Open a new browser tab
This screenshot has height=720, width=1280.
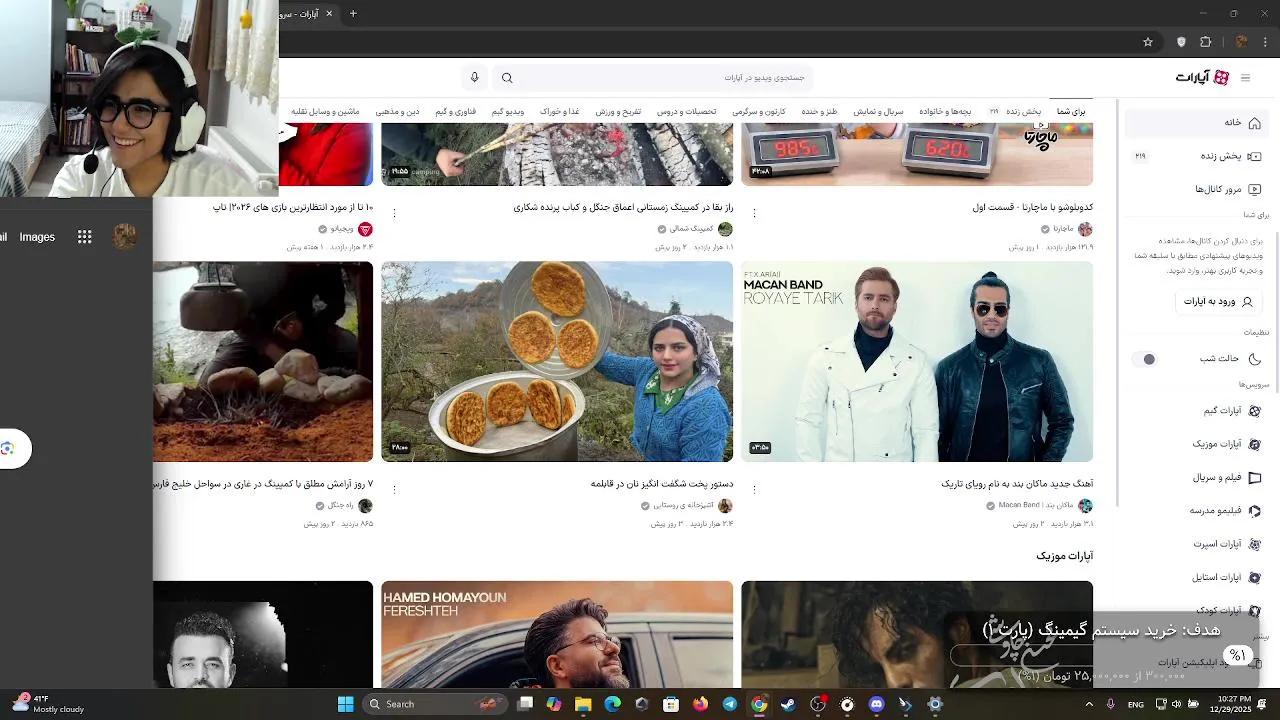pyautogui.click(x=353, y=14)
